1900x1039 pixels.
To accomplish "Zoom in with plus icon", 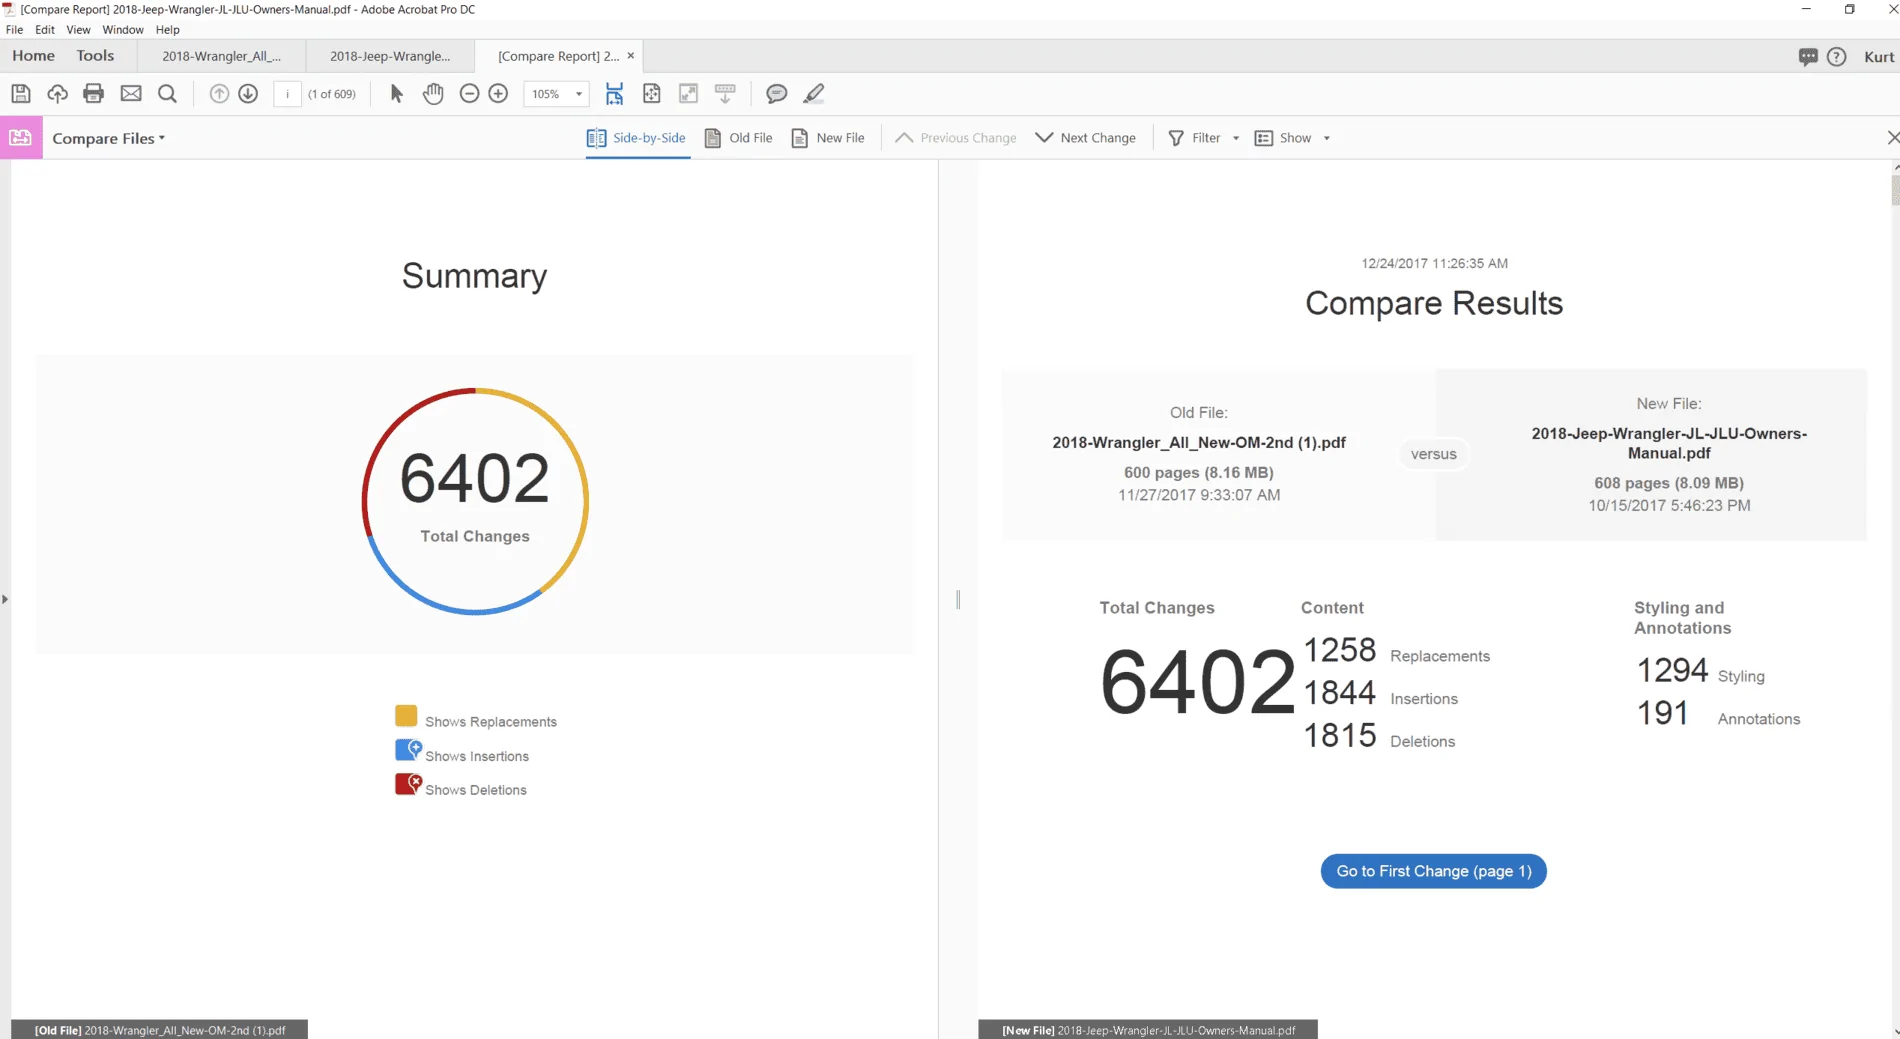I will (498, 94).
